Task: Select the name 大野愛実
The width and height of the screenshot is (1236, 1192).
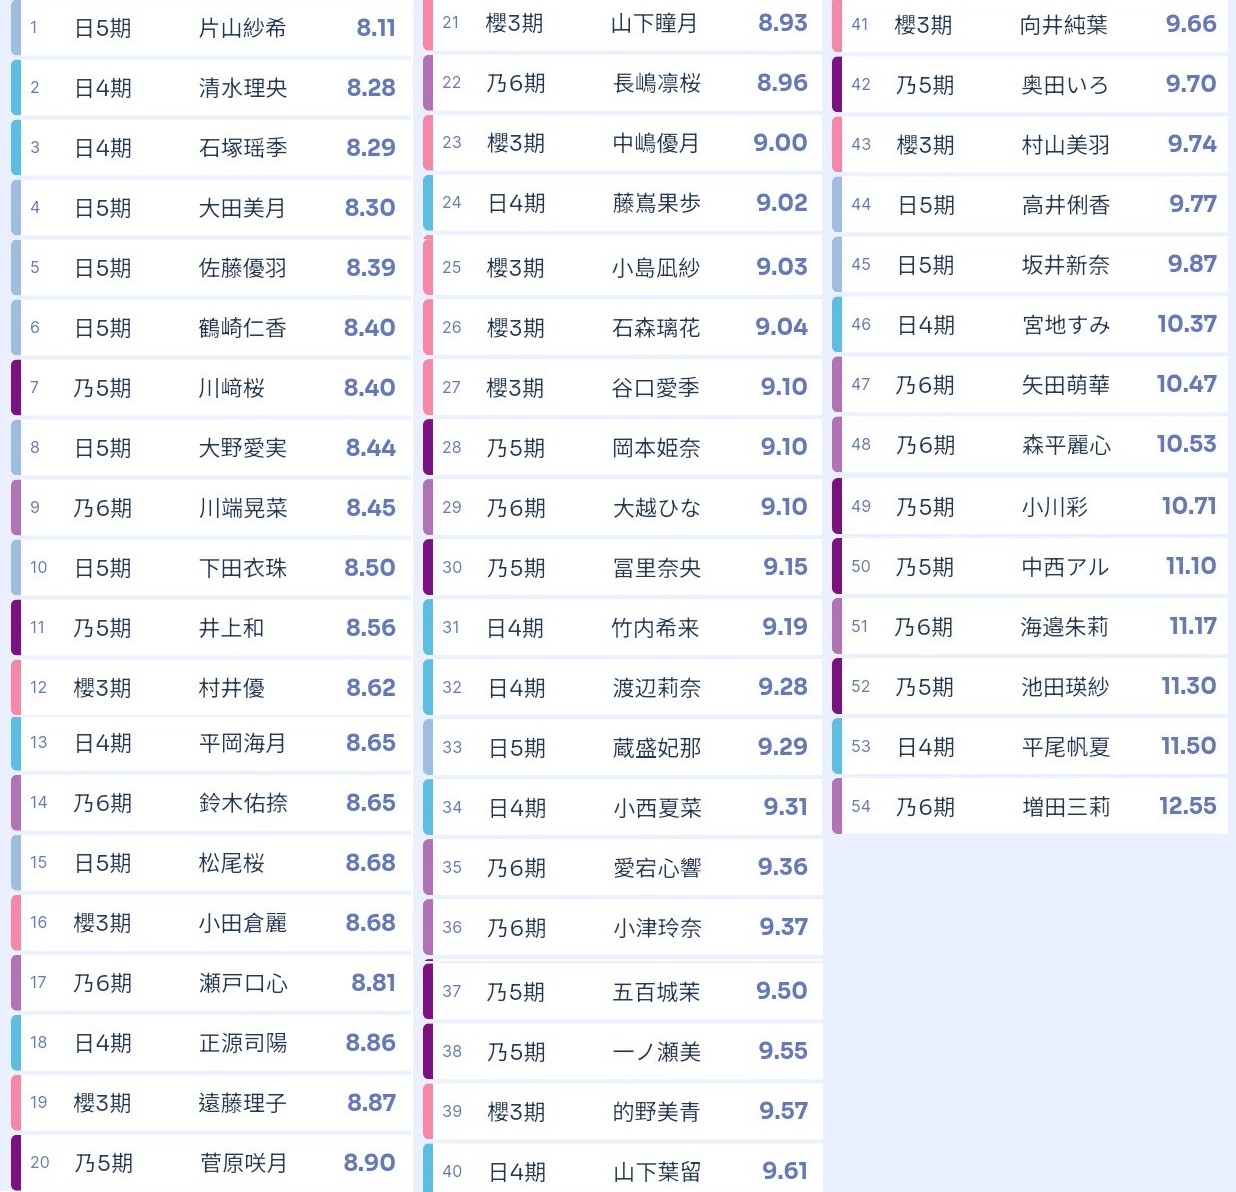Action: coord(242,448)
